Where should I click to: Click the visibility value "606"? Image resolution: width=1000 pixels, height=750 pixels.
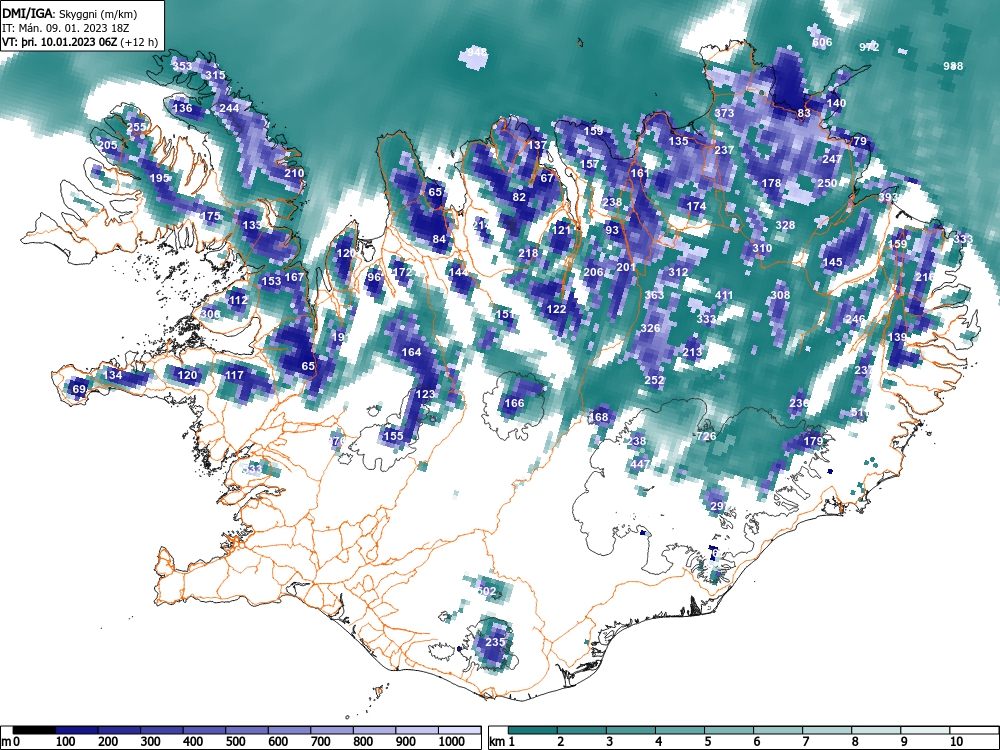[x=822, y=43]
